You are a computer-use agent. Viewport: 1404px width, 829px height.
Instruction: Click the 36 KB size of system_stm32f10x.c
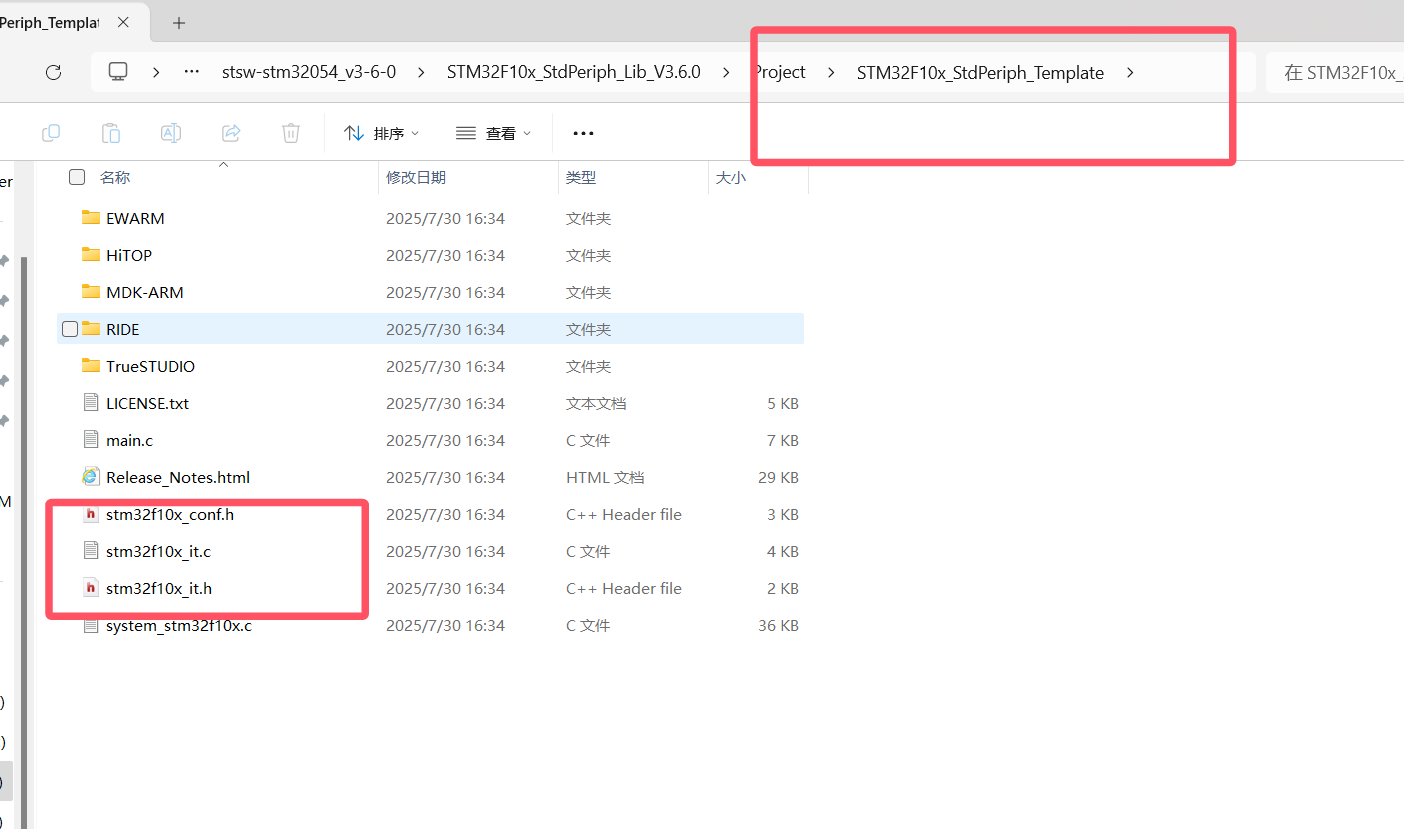tap(778, 625)
